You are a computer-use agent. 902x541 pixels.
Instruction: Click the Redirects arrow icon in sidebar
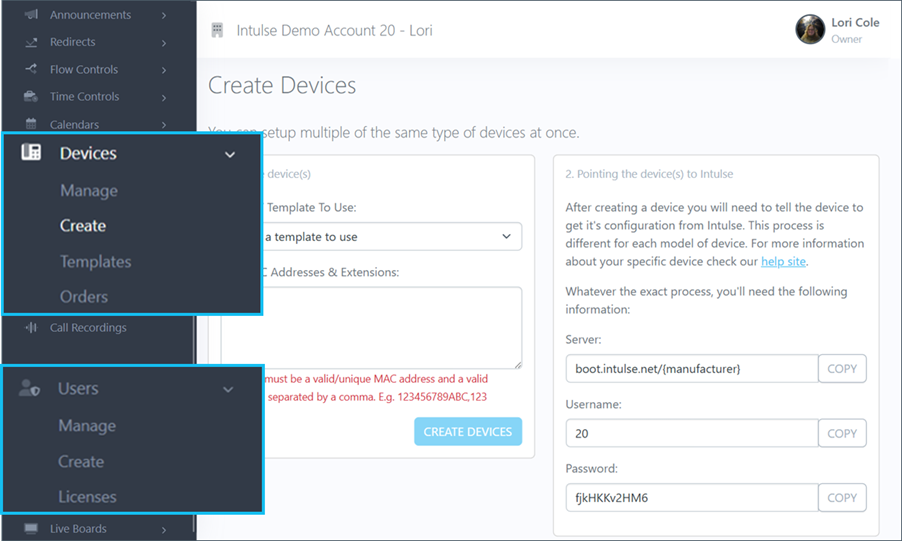(x=31, y=42)
